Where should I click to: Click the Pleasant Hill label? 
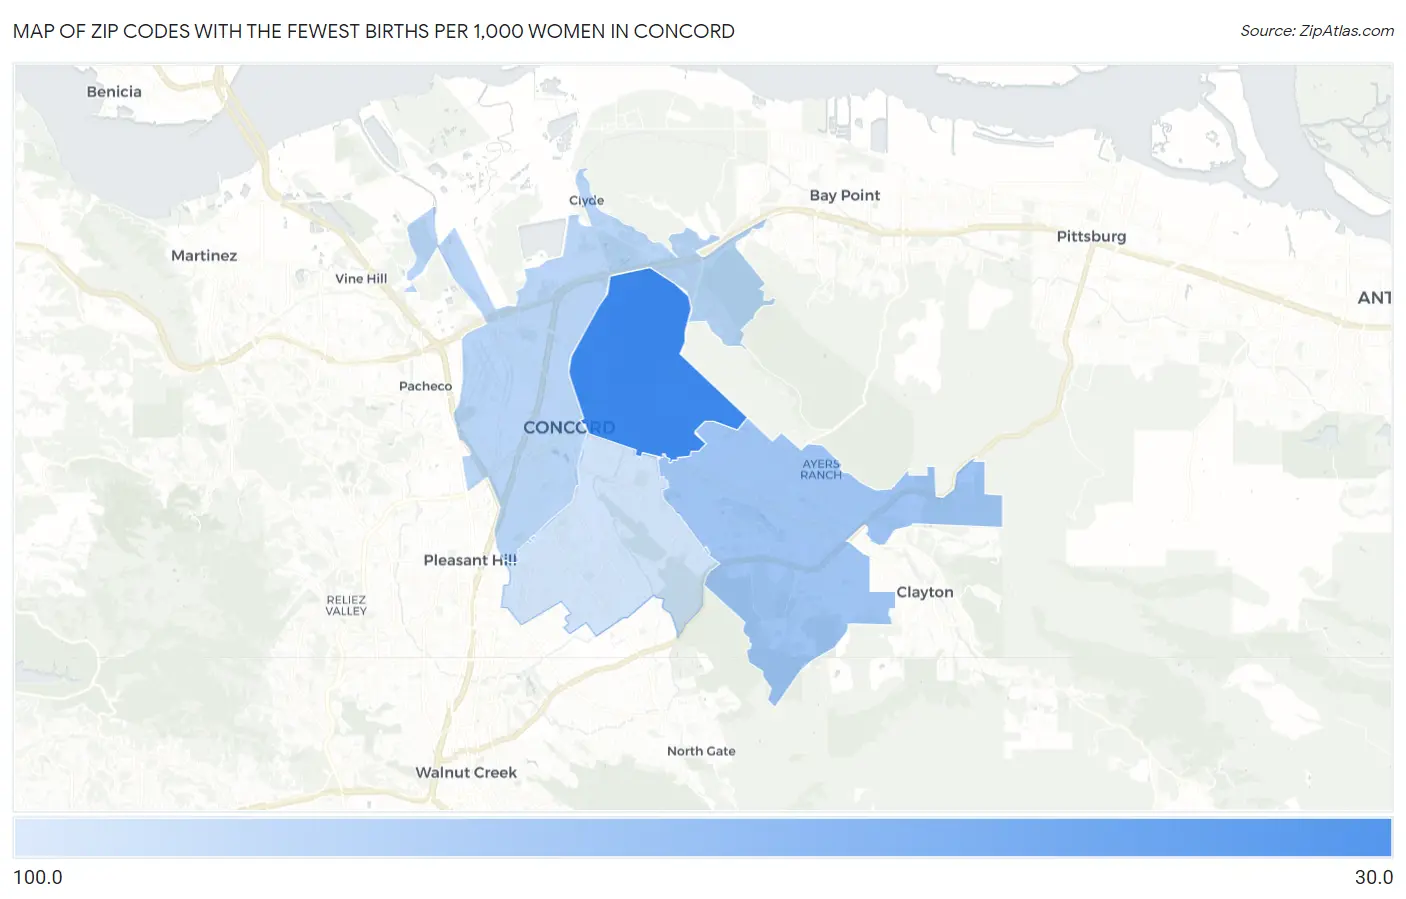470,560
